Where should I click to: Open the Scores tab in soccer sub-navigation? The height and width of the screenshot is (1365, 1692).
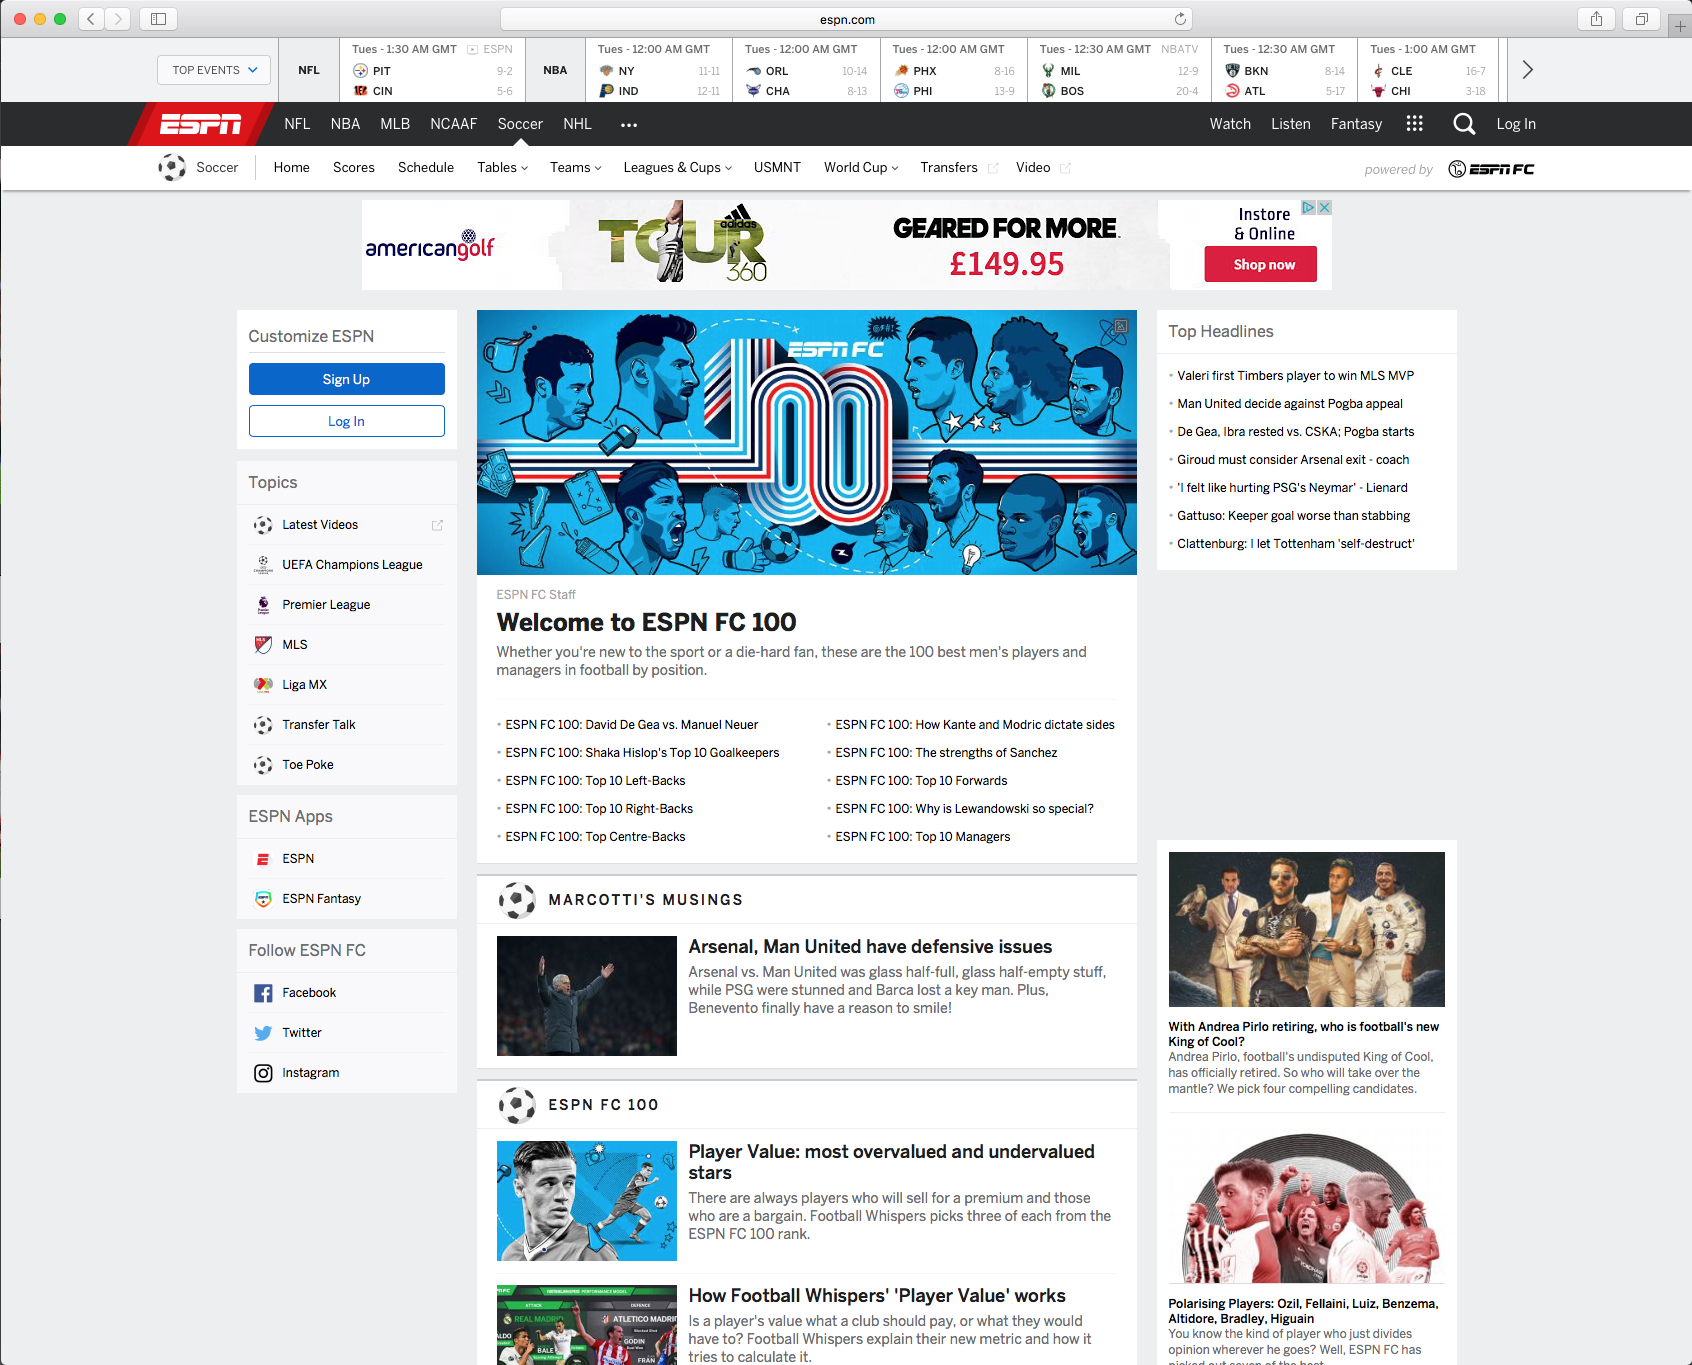(354, 167)
